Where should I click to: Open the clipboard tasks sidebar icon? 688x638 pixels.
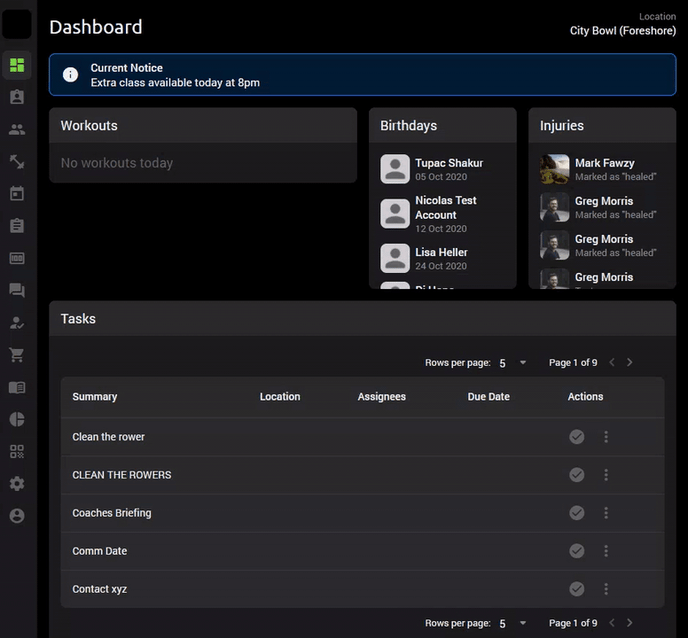[17, 226]
